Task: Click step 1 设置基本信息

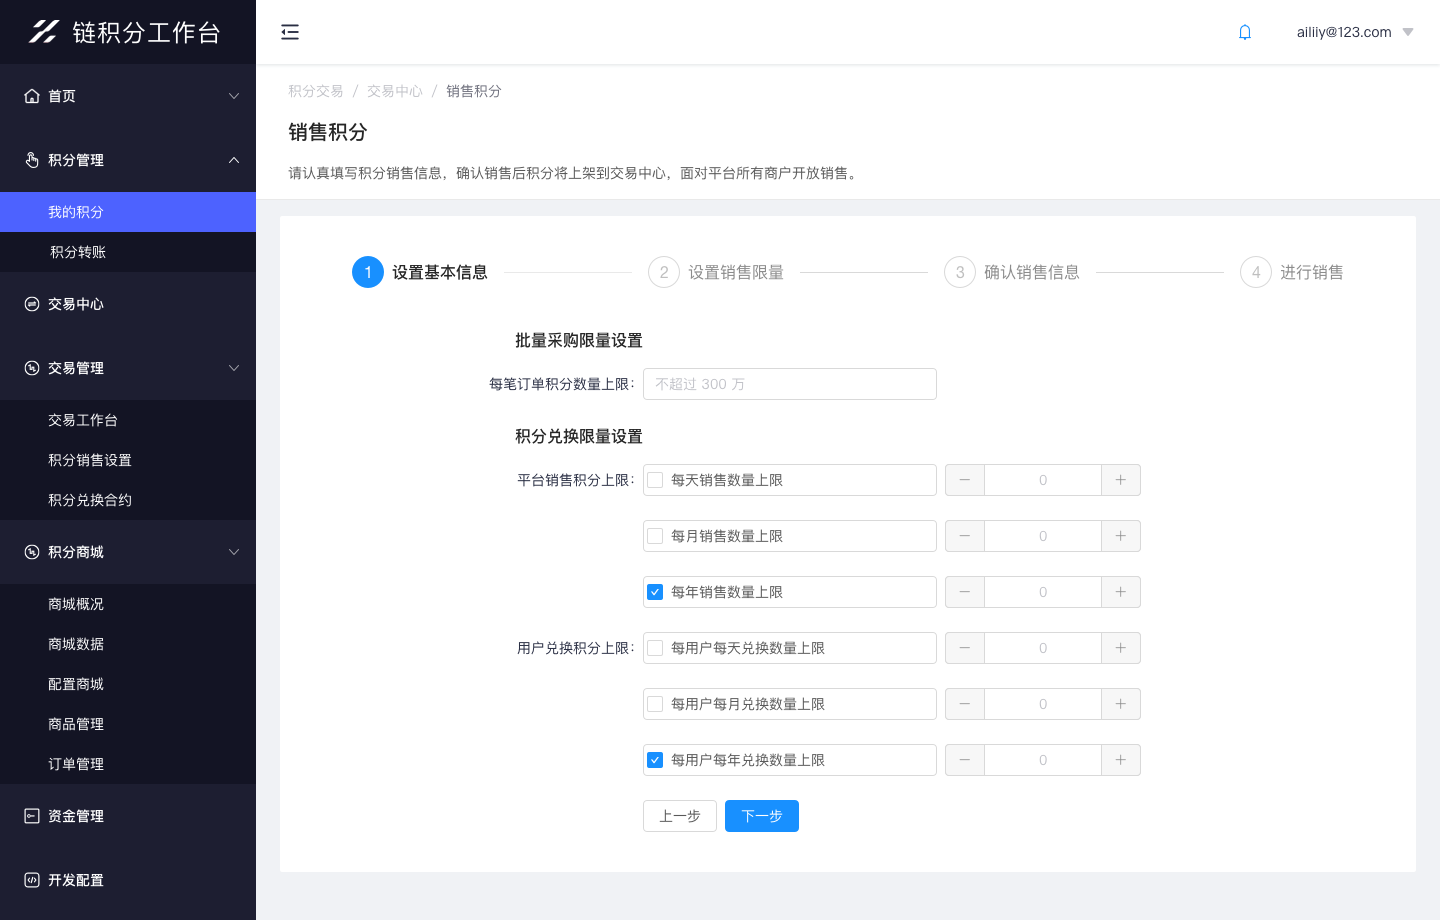Action: click(x=420, y=272)
